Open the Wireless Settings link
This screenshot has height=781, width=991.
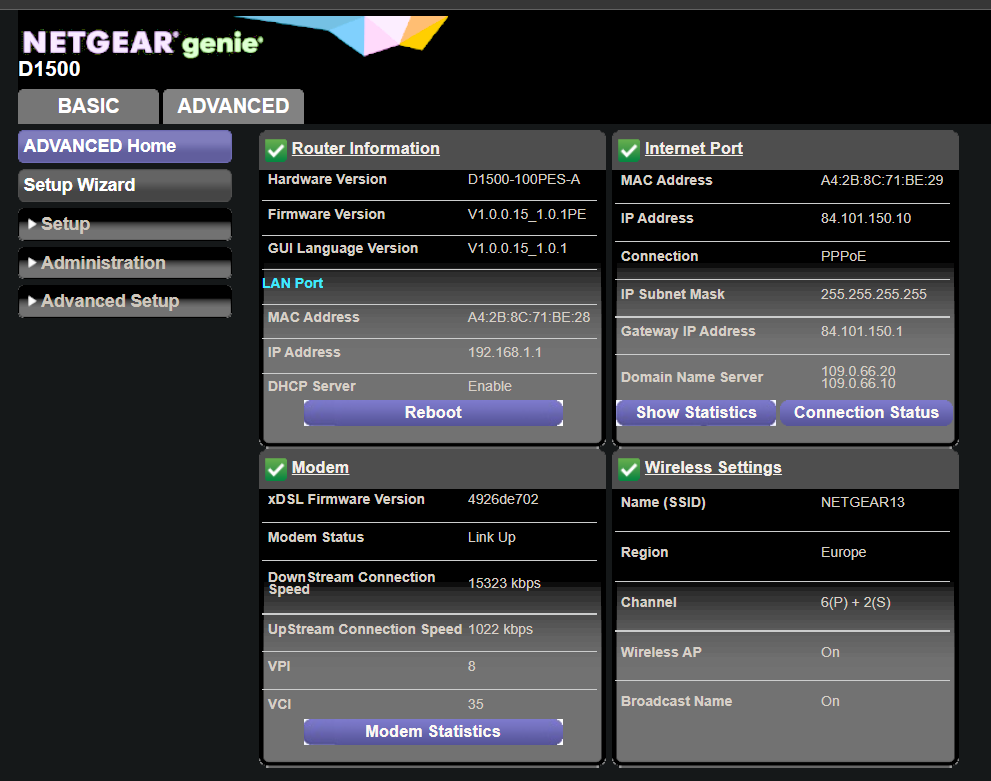[713, 468]
